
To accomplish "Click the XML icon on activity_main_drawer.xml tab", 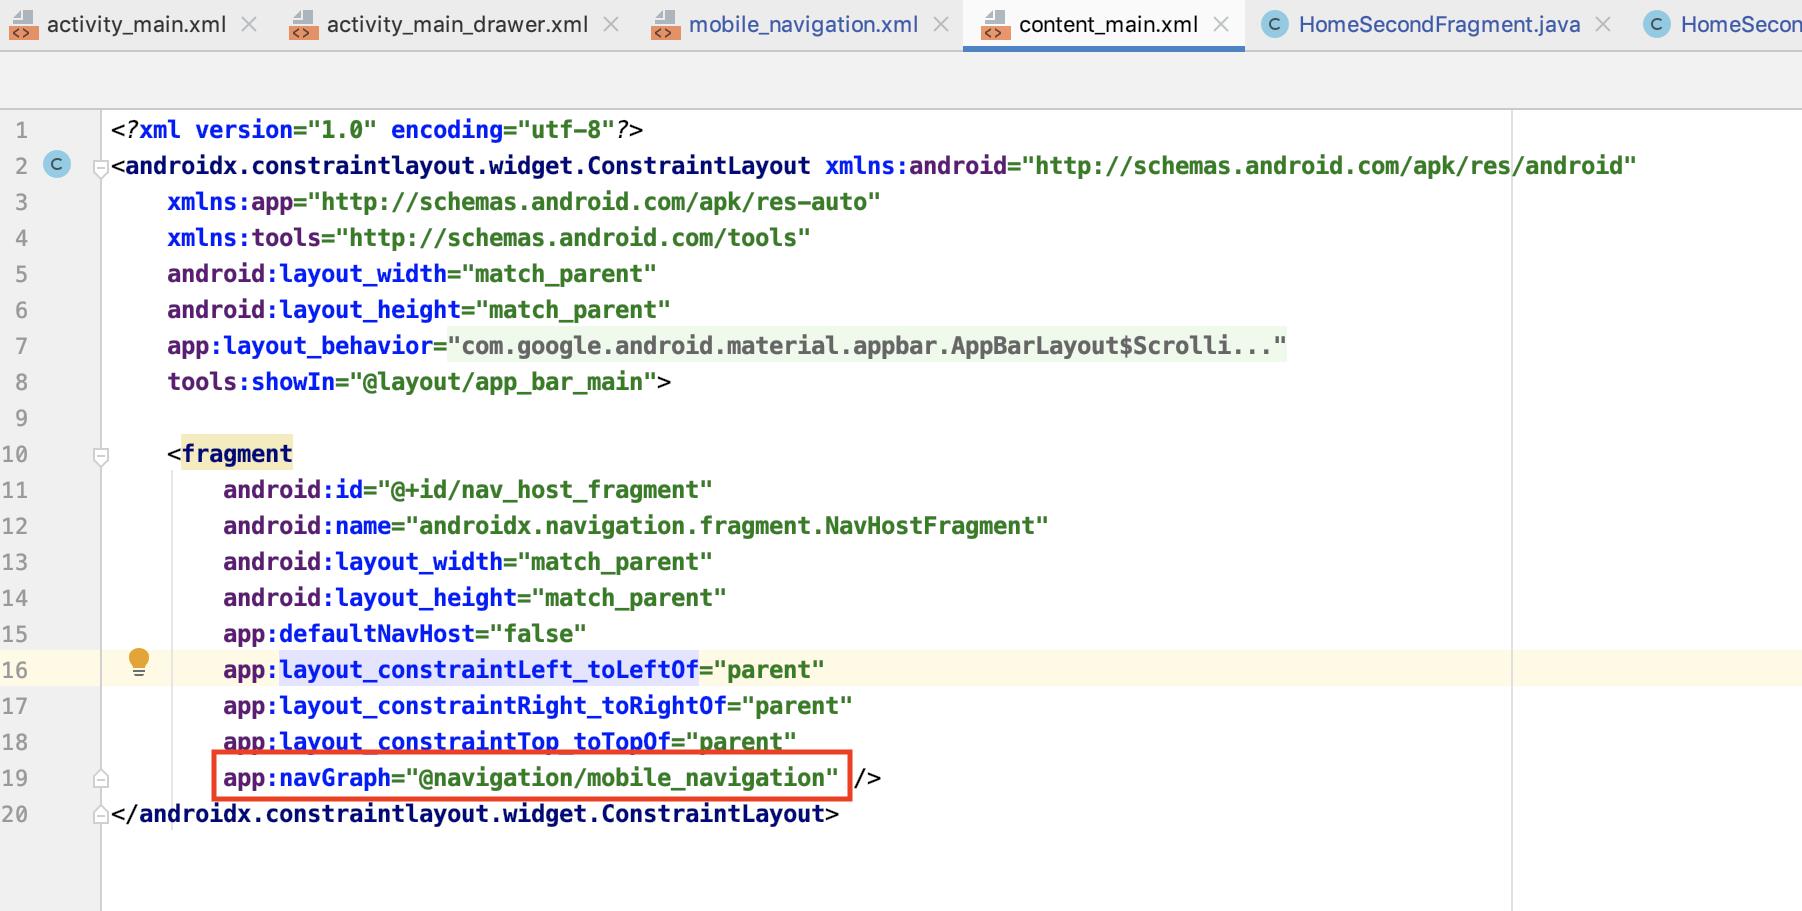I will tap(303, 25).
